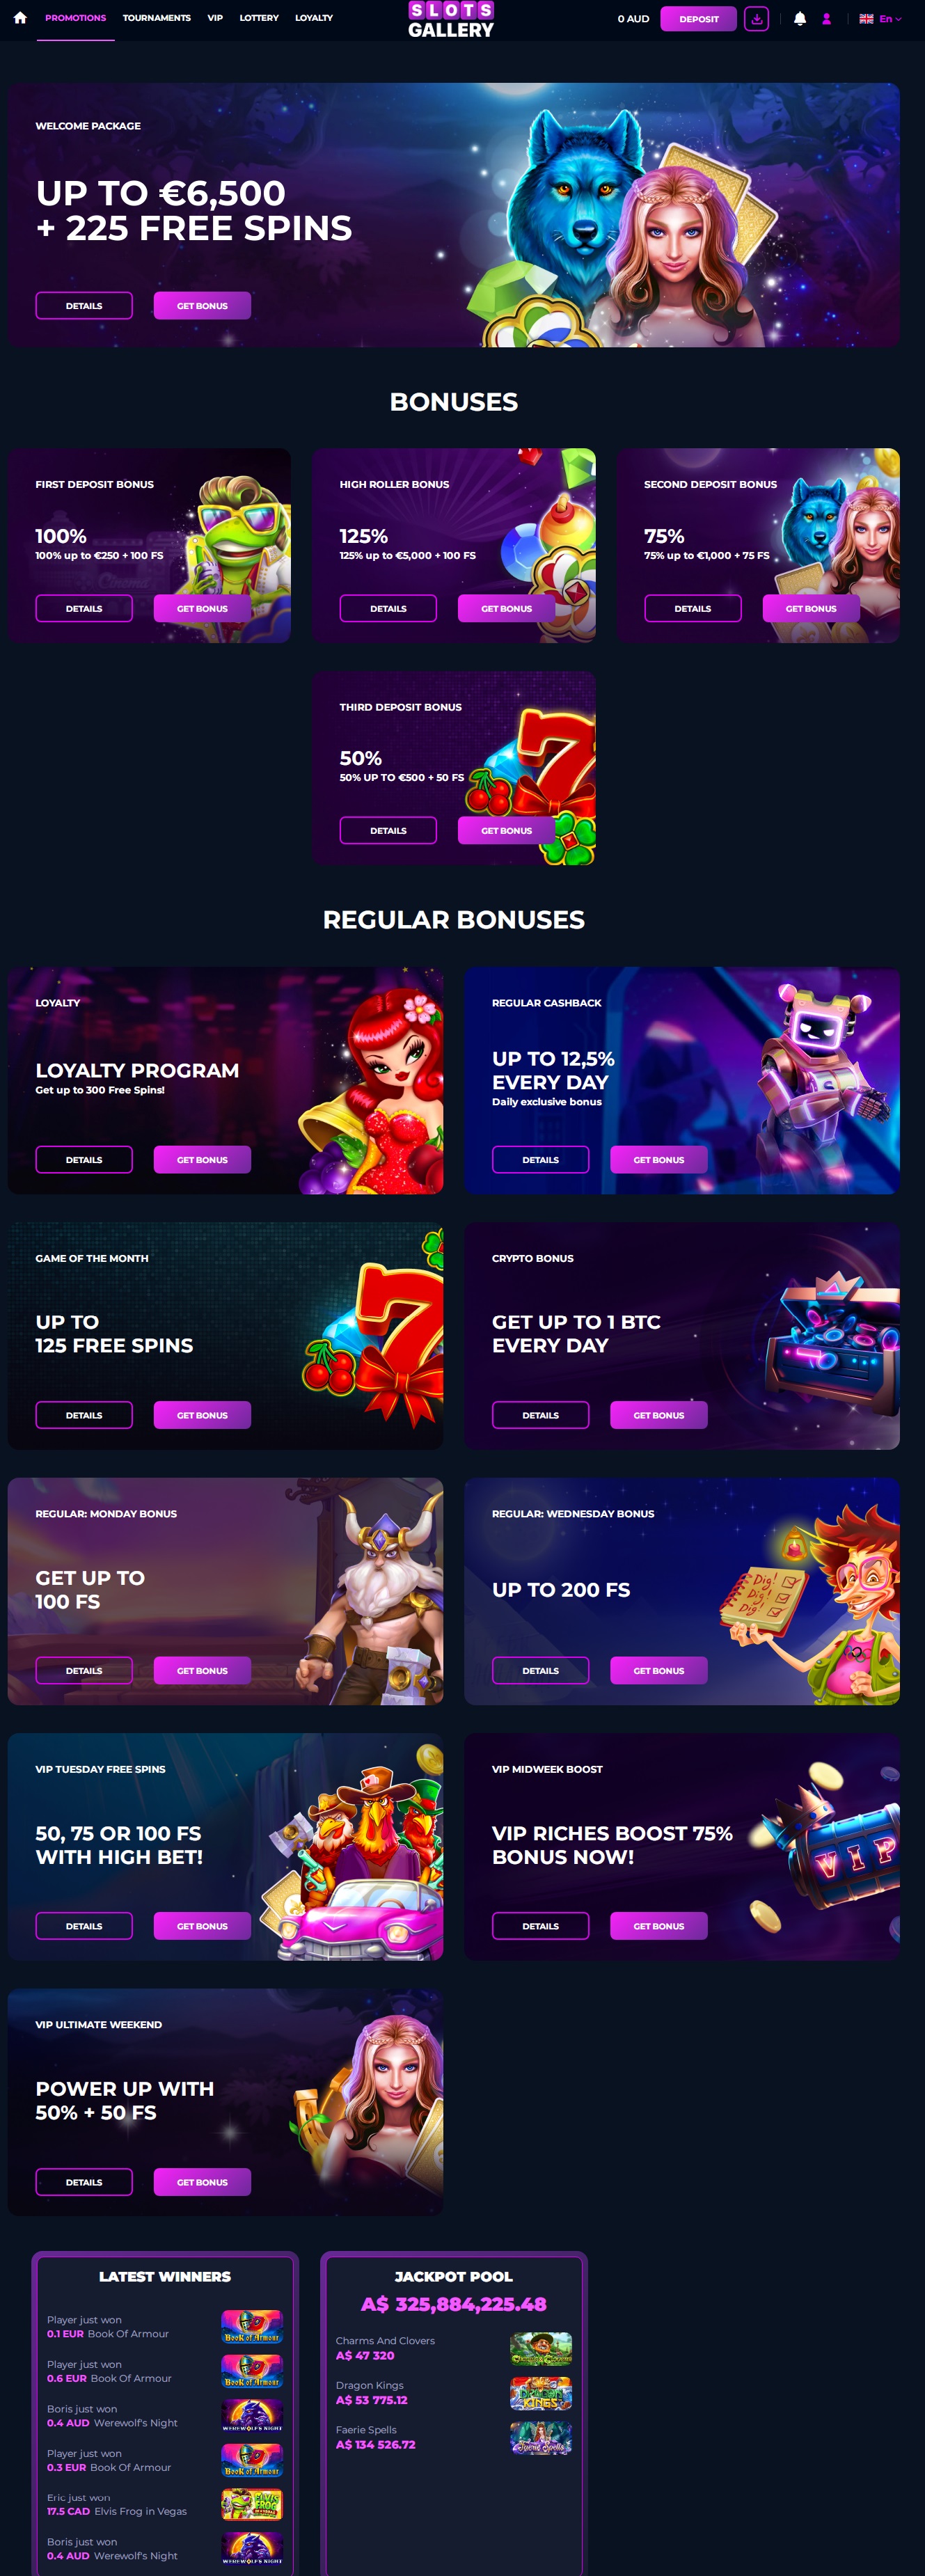The image size is (925, 2576).
Task: View VIP Midweek Boost details
Action: pyautogui.click(x=541, y=1926)
